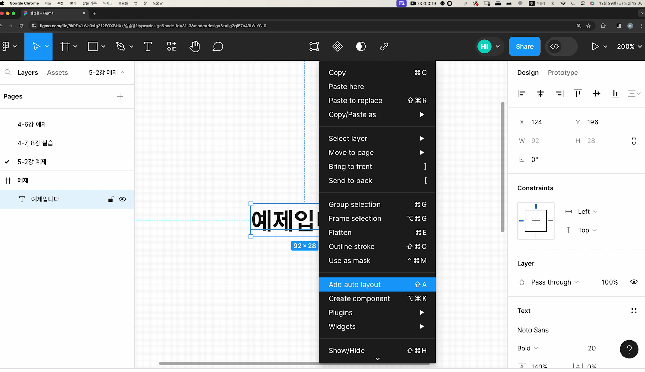Switch to the Design tab
The width and height of the screenshot is (645, 372).
(528, 72)
